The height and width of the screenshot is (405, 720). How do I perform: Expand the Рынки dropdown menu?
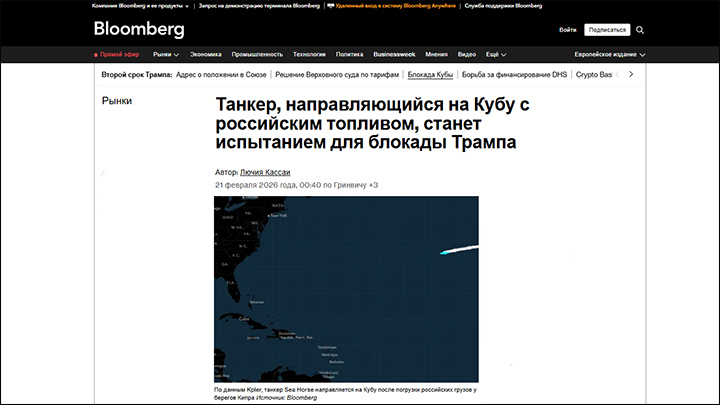pyautogui.click(x=166, y=55)
